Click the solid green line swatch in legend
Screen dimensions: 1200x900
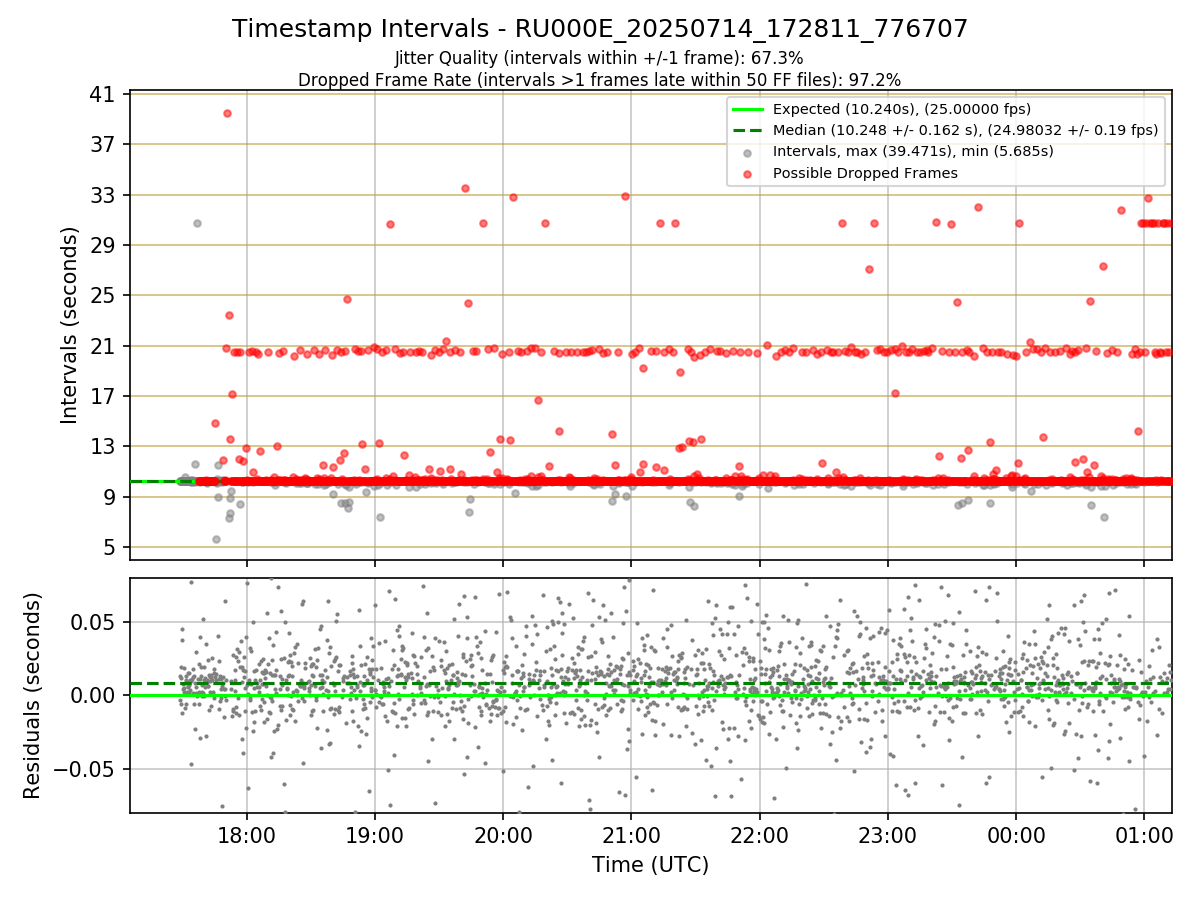click(x=748, y=109)
